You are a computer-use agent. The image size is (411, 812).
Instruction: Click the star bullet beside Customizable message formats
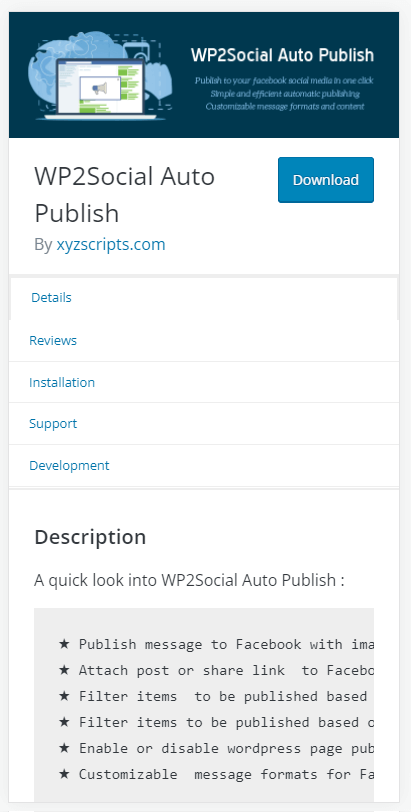[64, 774]
